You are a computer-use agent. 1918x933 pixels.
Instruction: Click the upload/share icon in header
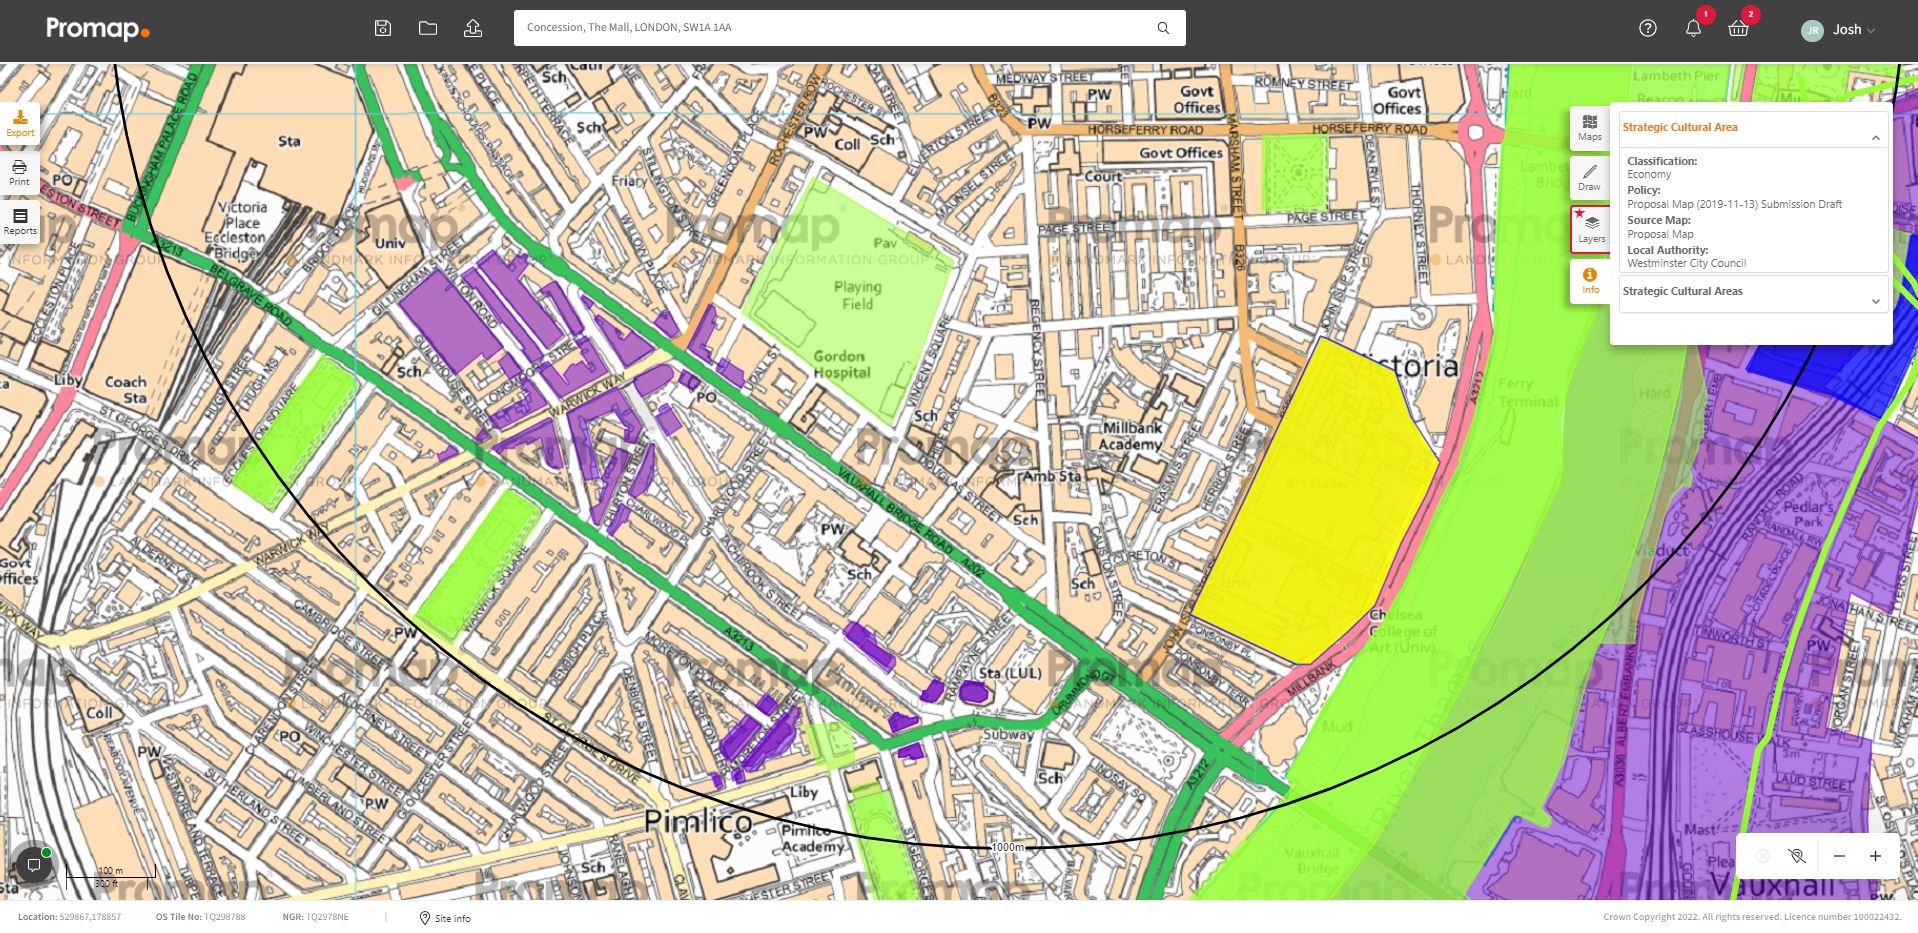(x=473, y=28)
